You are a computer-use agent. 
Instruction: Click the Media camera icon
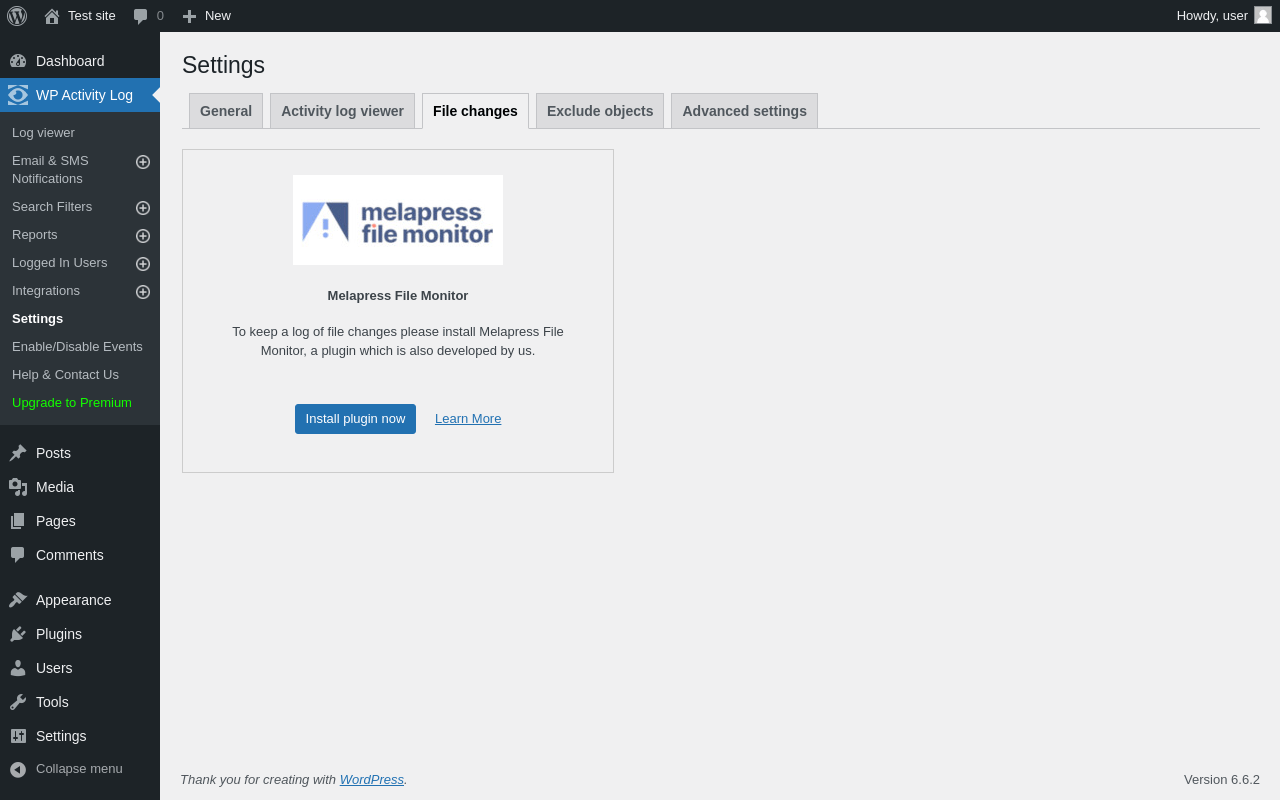(18, 487)
